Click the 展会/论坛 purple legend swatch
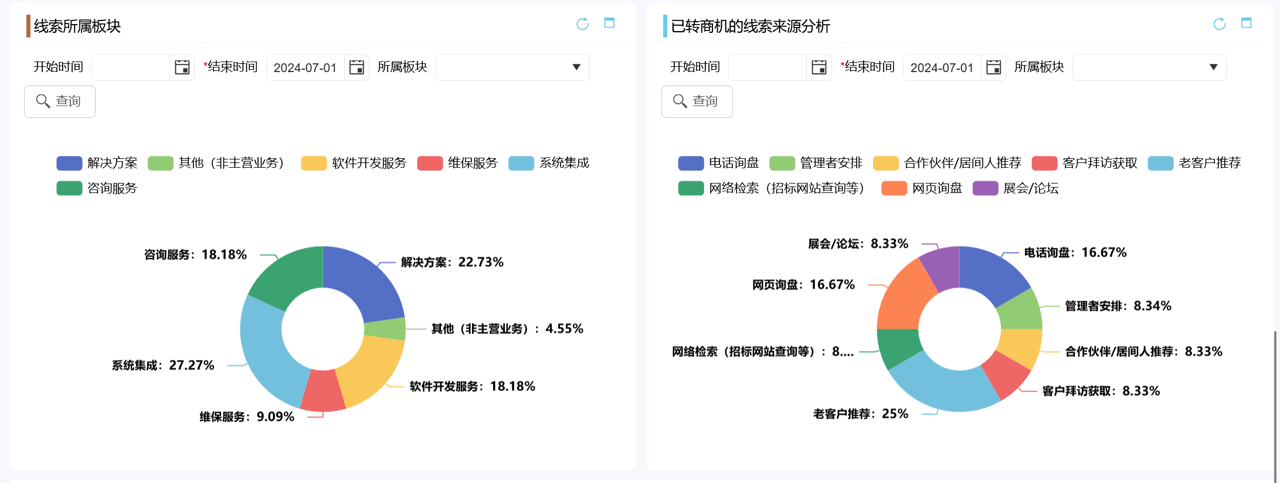The width and height of the screenshot is (1280, 483). (x=985, y=188)
